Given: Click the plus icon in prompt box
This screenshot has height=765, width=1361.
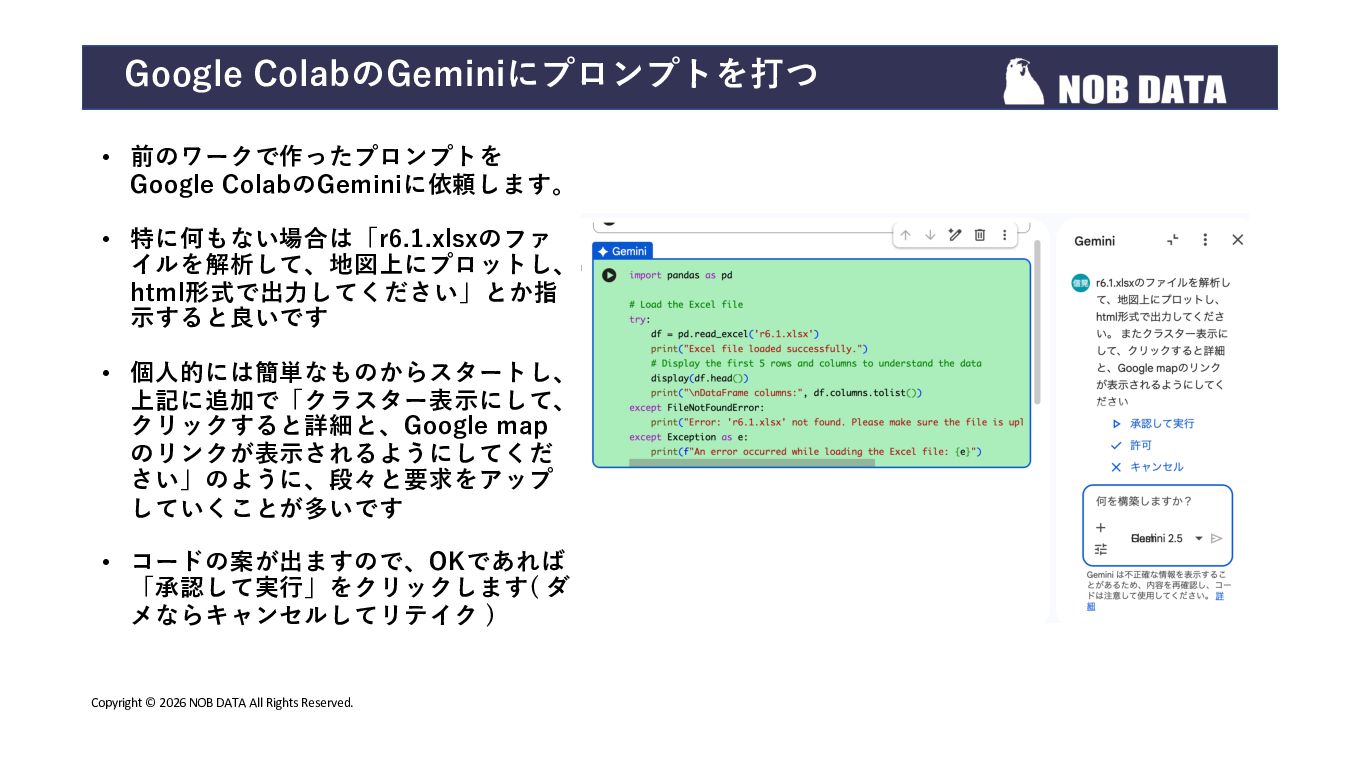Looking at the screenshot, I should pyautogui.click(x=1101, y=527).
